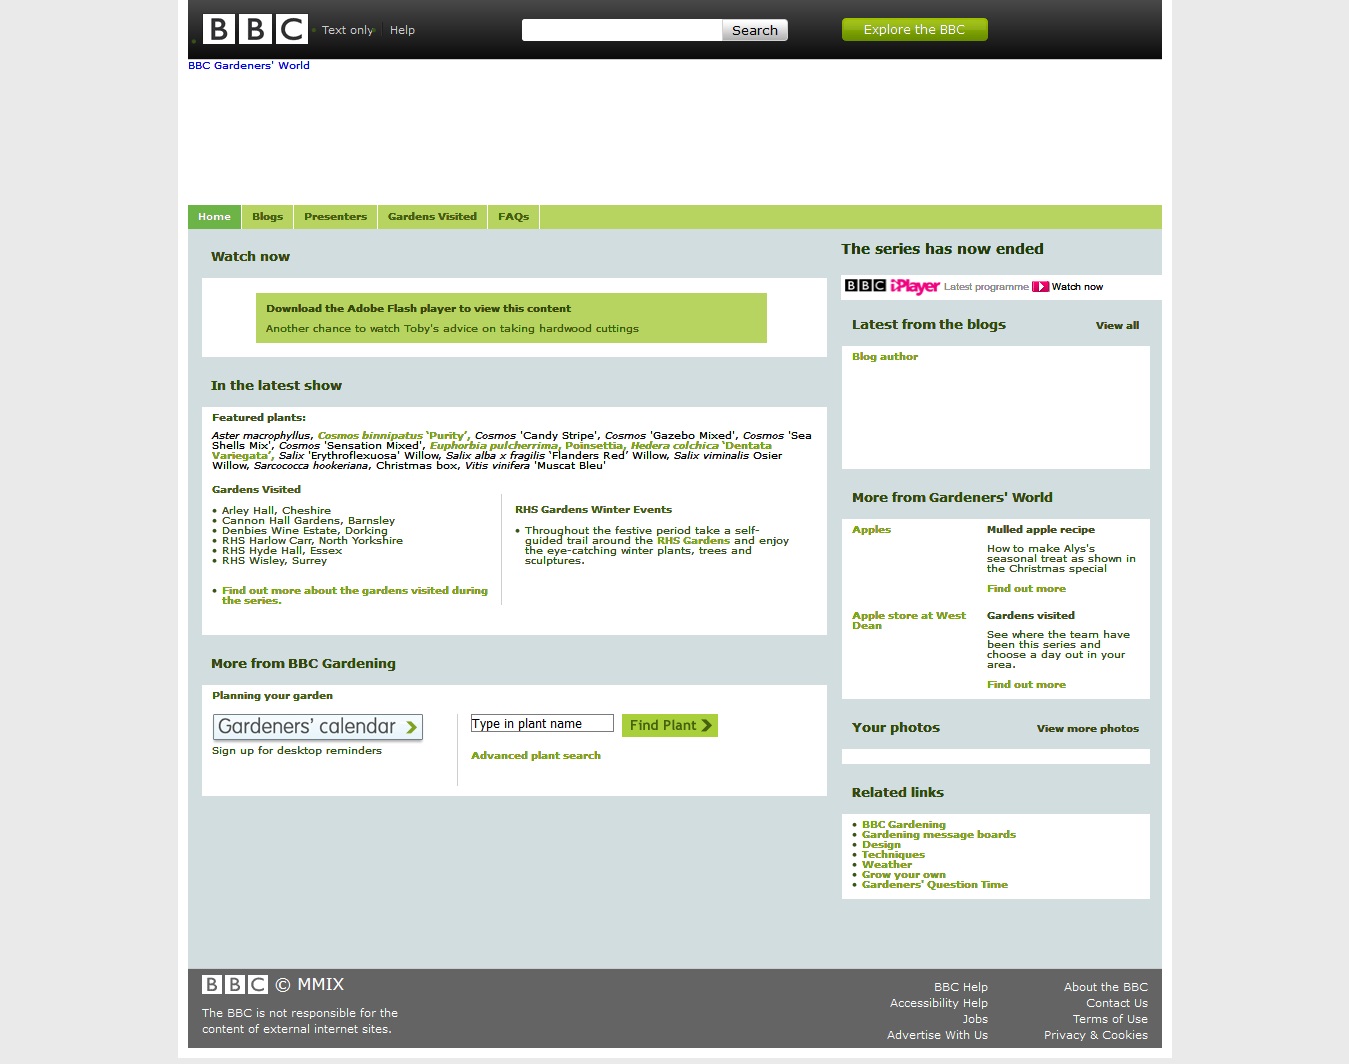Screen dimensions: 1349x1064
Task: Open the FAQs tab
Action: (x=513, y=217)
